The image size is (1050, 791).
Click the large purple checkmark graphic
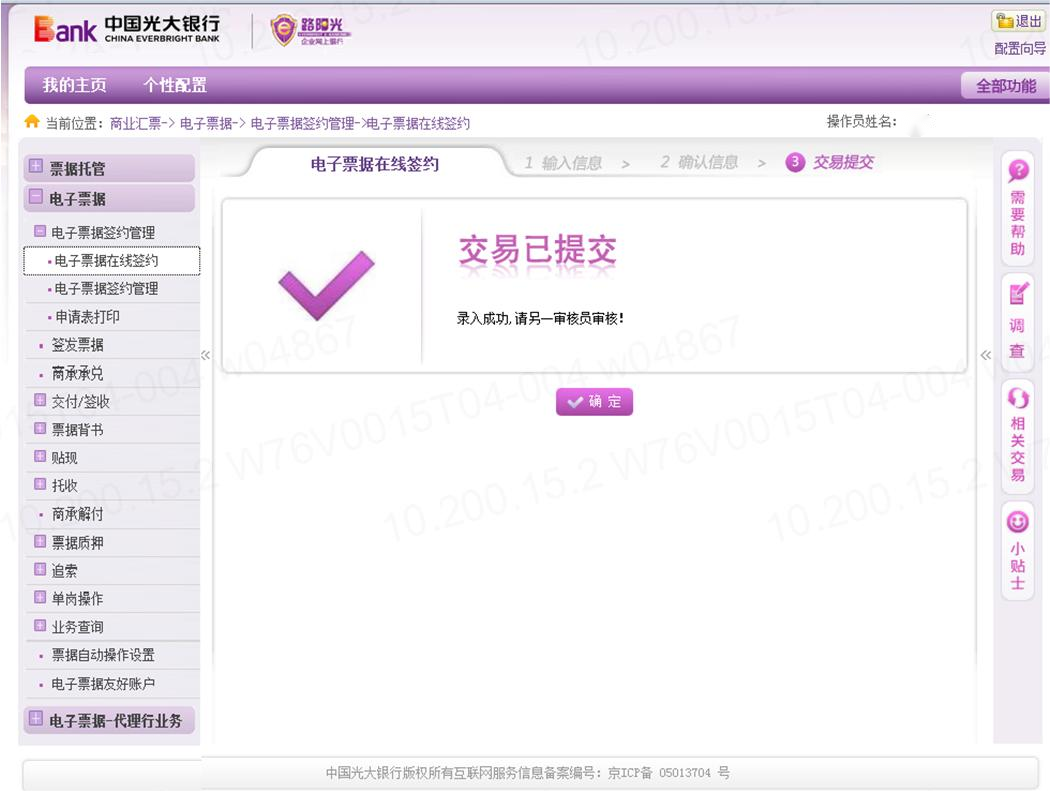(x=326, y=285)
